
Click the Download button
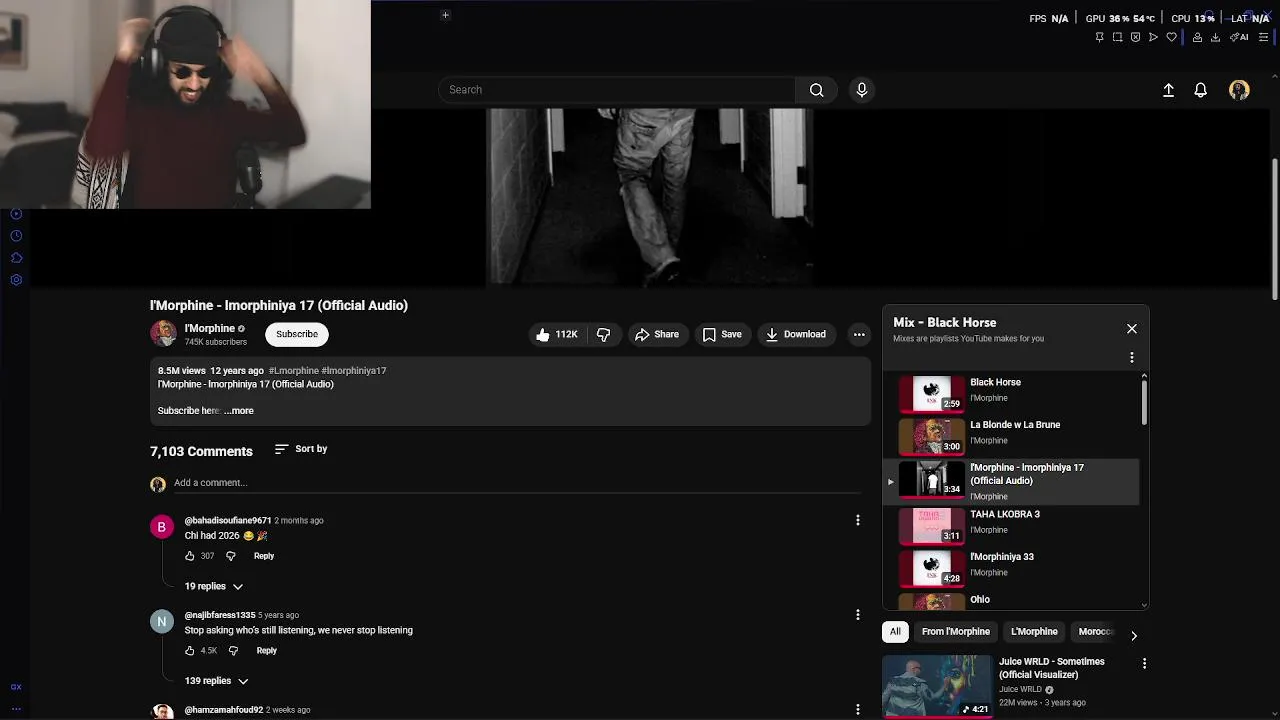[x=796, y=335]
